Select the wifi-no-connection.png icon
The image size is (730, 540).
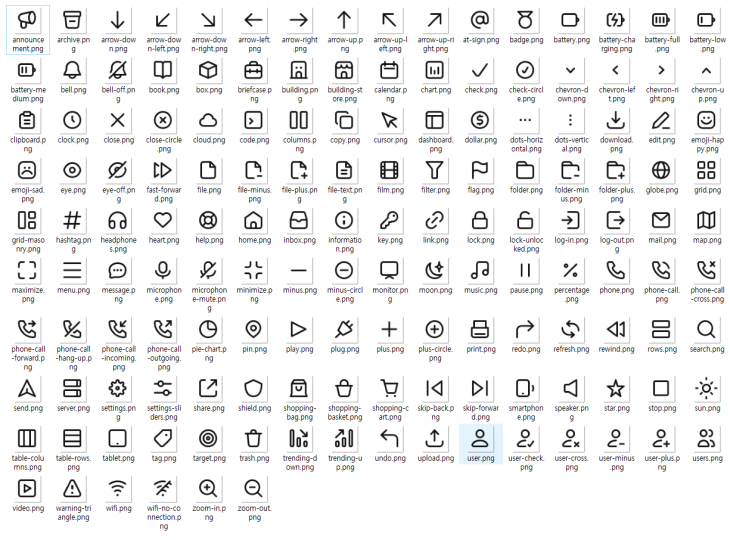coord(163,488)
